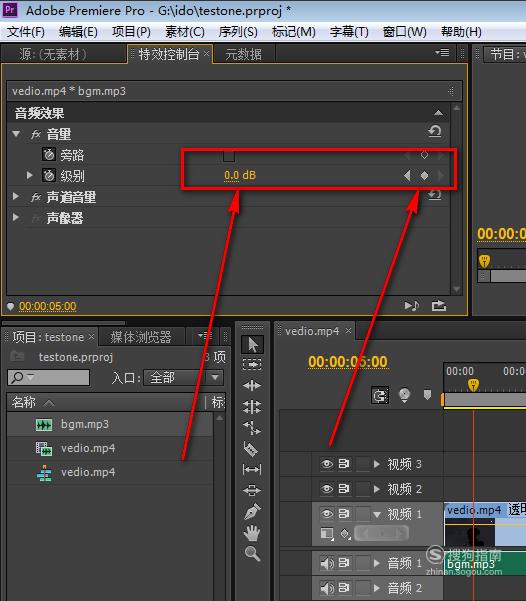Image resolution: width=526 pixels, height=601 pixels.
Task: Collapse the 音量 effect
Action: click(x=16, y=134)
